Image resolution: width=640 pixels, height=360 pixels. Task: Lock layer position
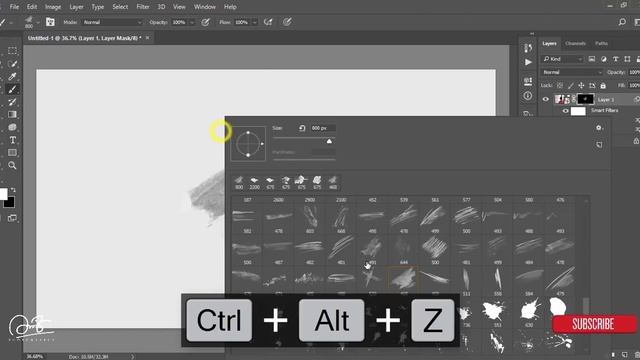tap(581, 86)
